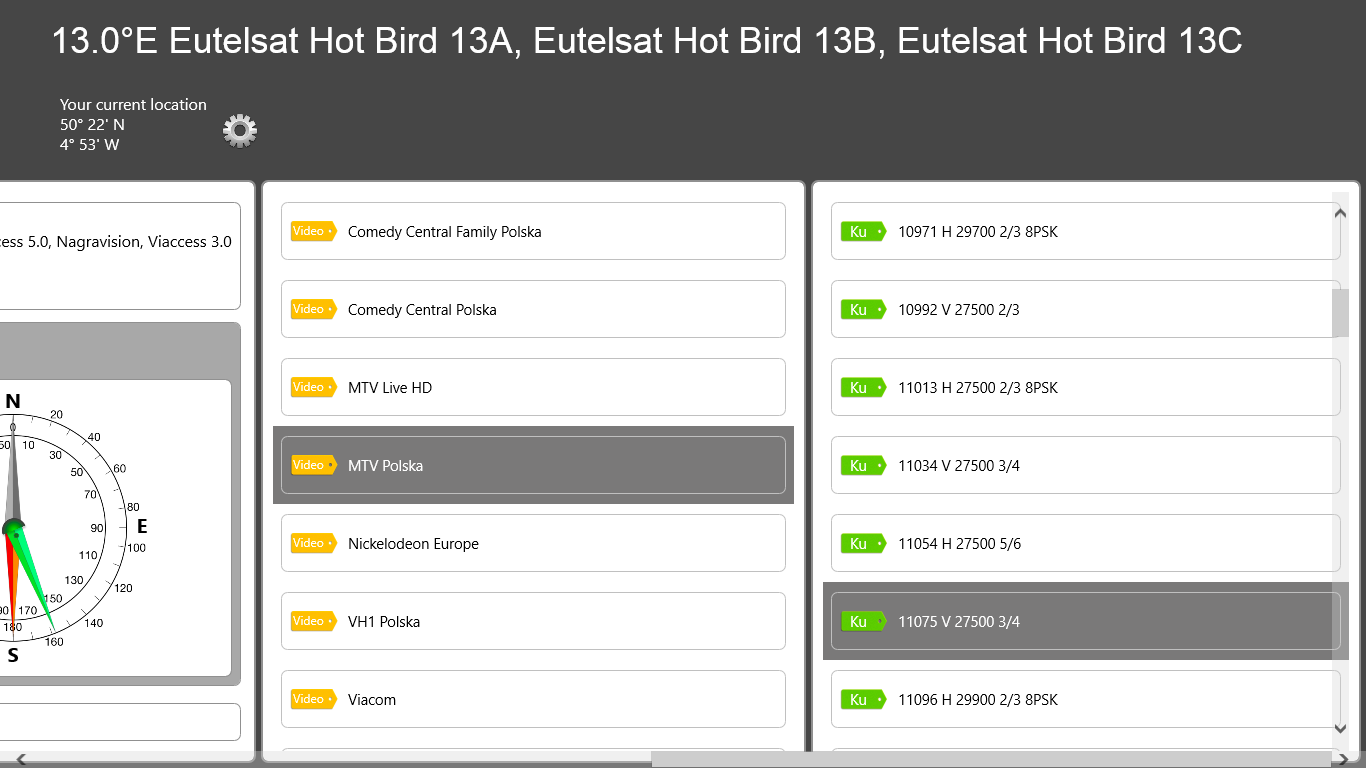1366x768 pixels.
Task: Click Video tag icon beside MTV Live HD
Action: (313, 387)
